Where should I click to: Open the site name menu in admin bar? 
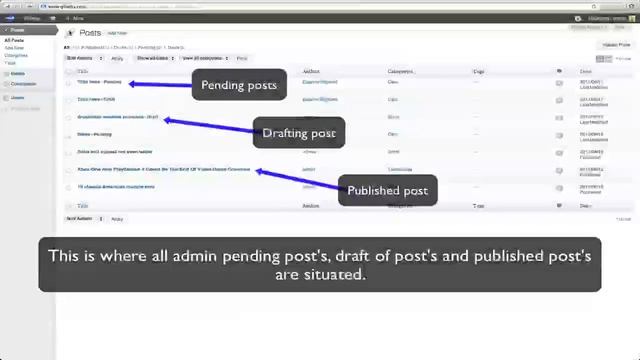(31, 18)
